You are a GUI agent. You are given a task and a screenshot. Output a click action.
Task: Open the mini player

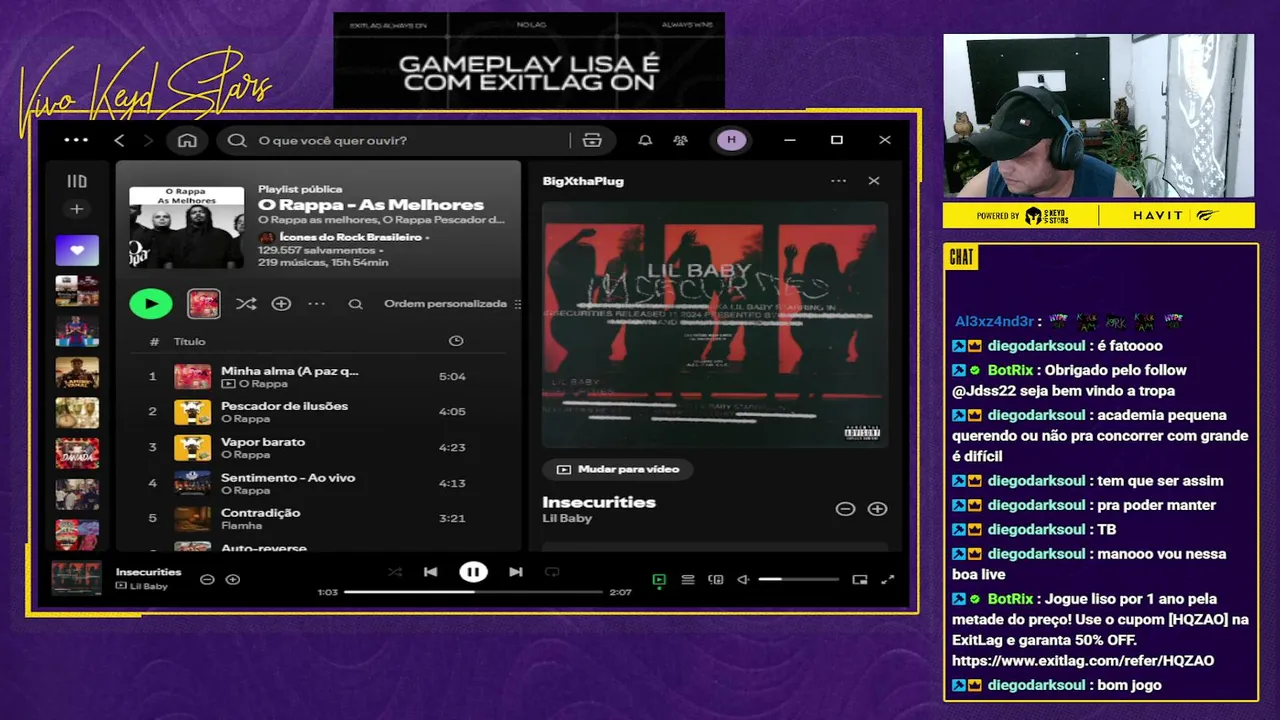click(860, 579)
